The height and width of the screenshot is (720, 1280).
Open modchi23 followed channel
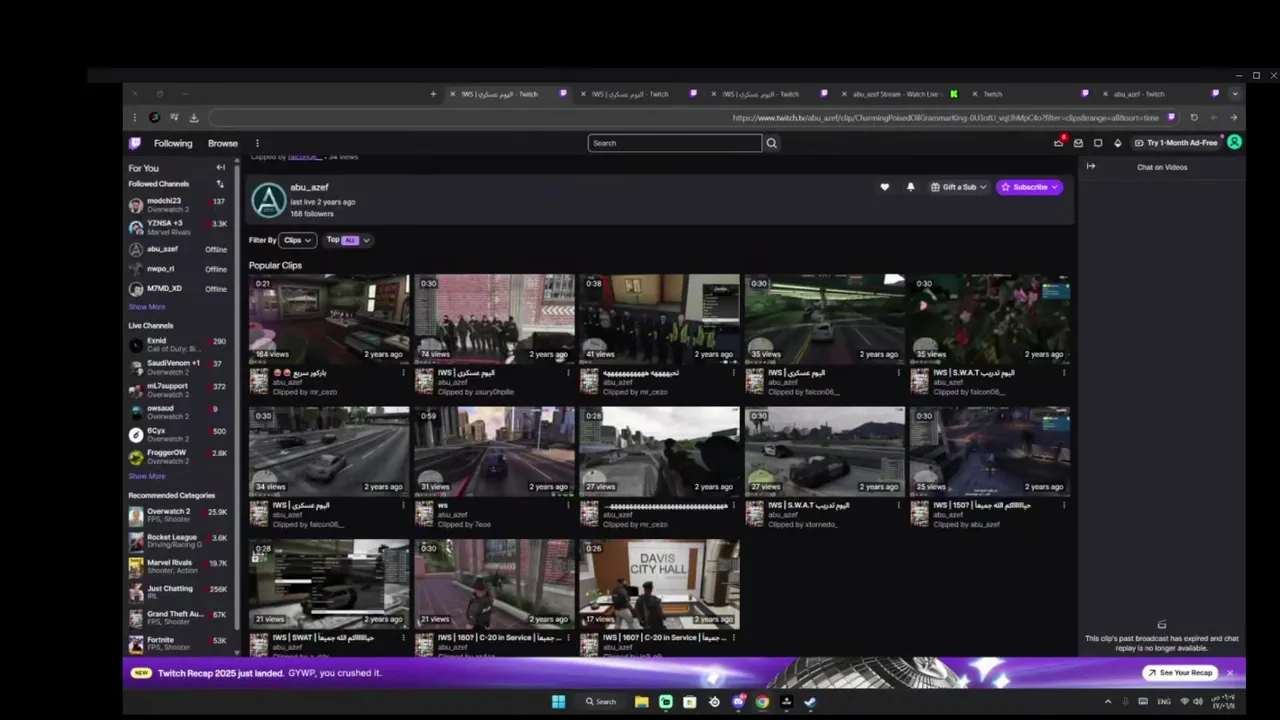pos(178,205)
